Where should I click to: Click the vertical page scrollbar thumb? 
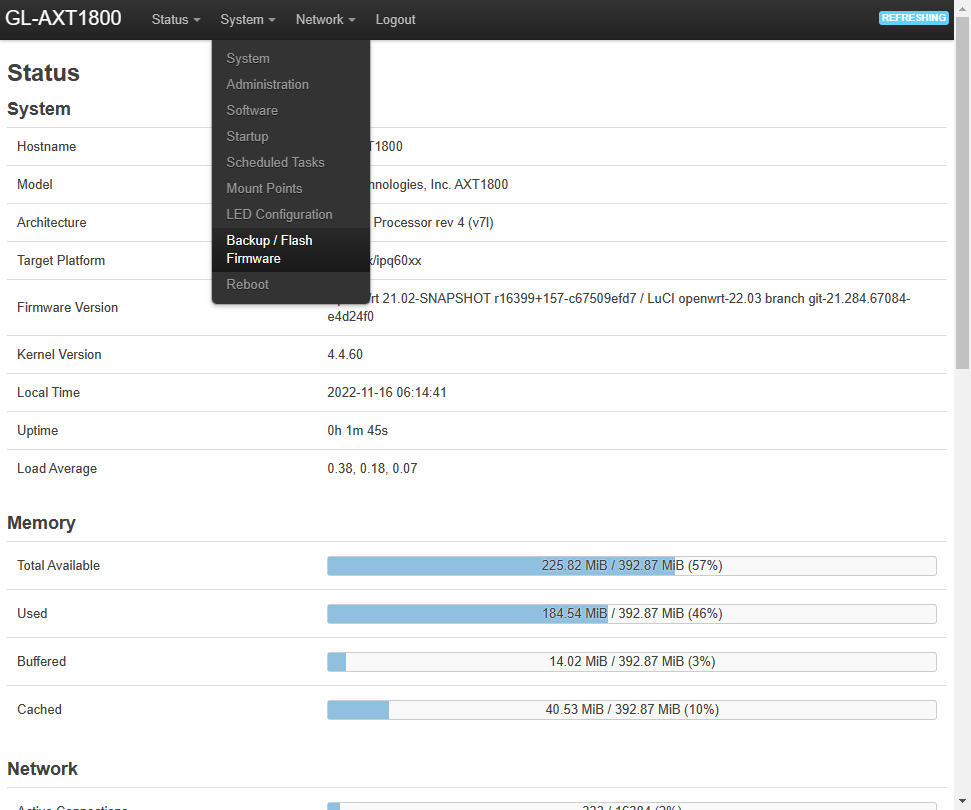pos(962,193)
